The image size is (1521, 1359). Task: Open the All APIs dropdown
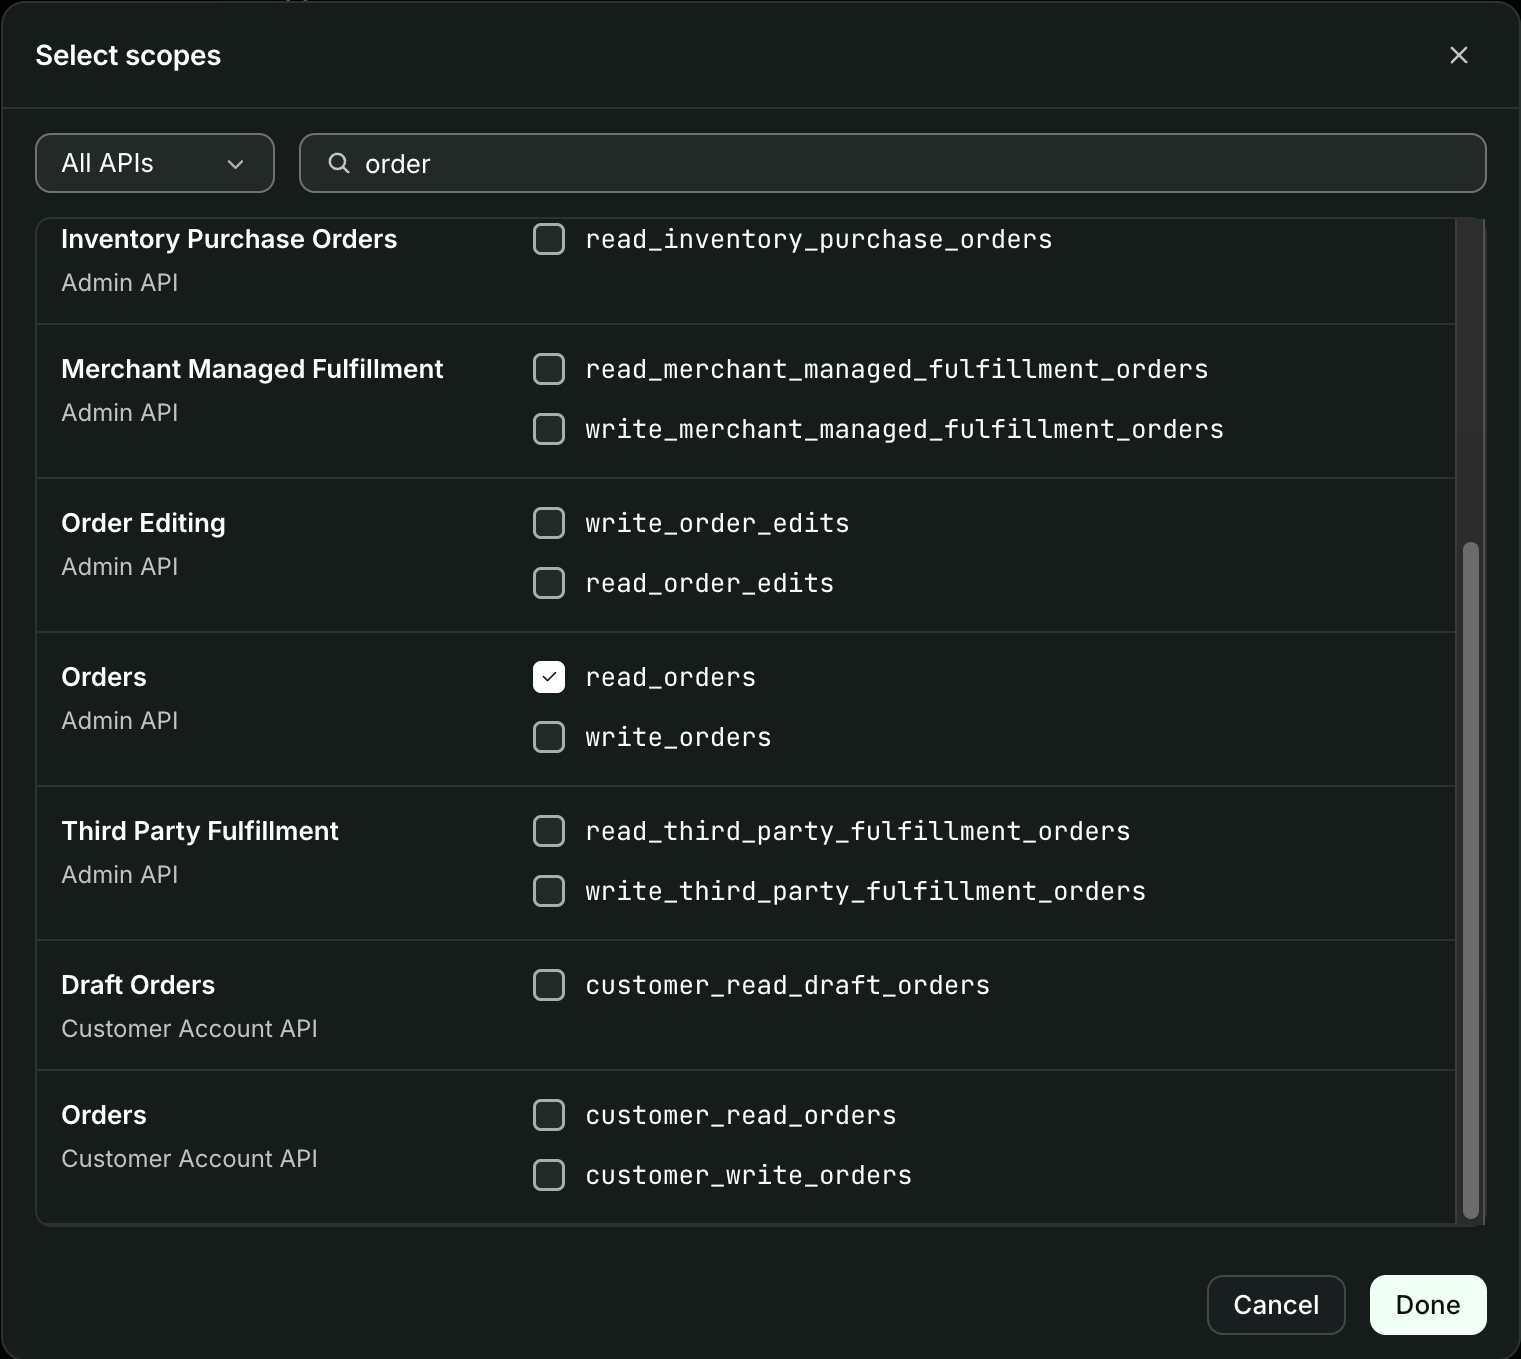(x=155, y=163)
